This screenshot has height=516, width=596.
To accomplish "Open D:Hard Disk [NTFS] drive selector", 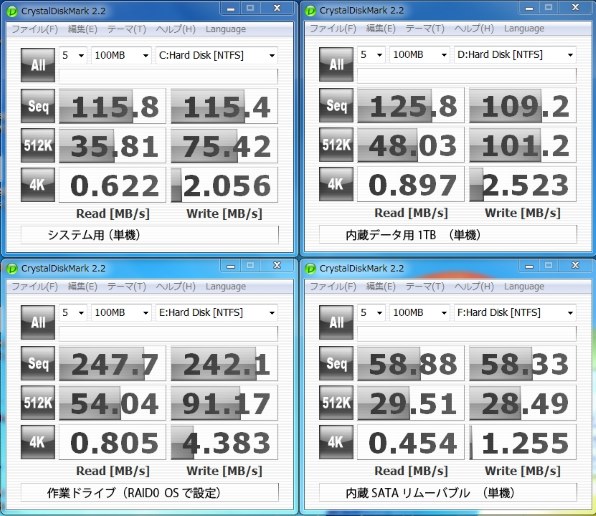I will point(515,55).
